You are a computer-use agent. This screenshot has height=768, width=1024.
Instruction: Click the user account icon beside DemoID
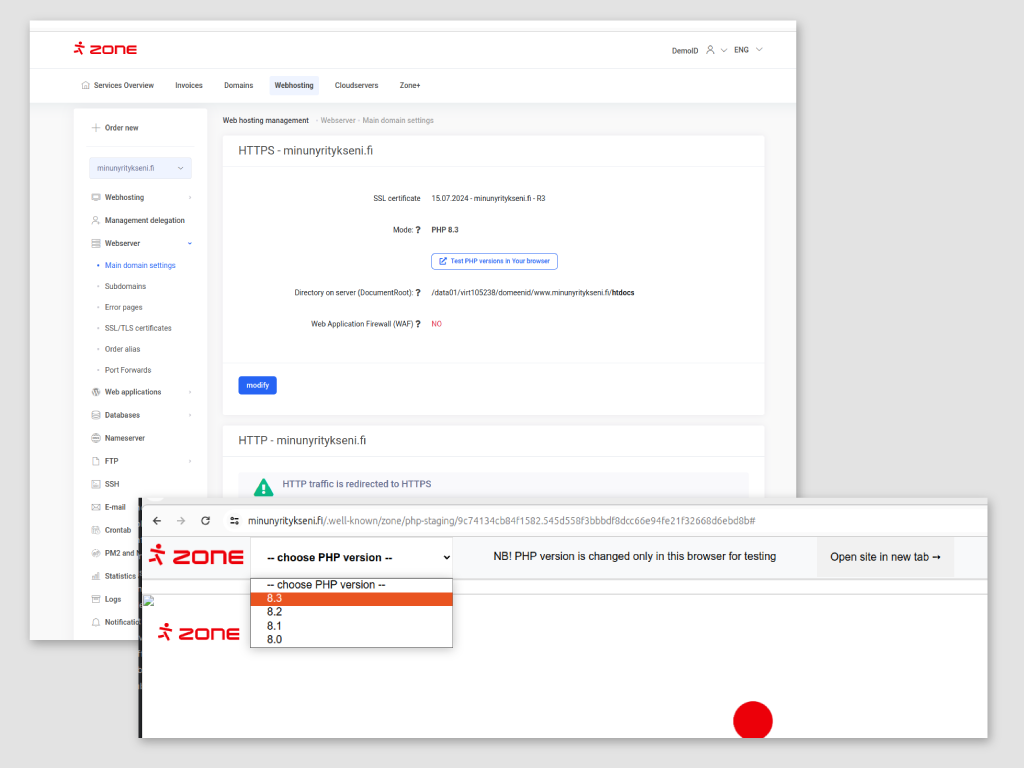pyautogui.click(x=710, y=50)
